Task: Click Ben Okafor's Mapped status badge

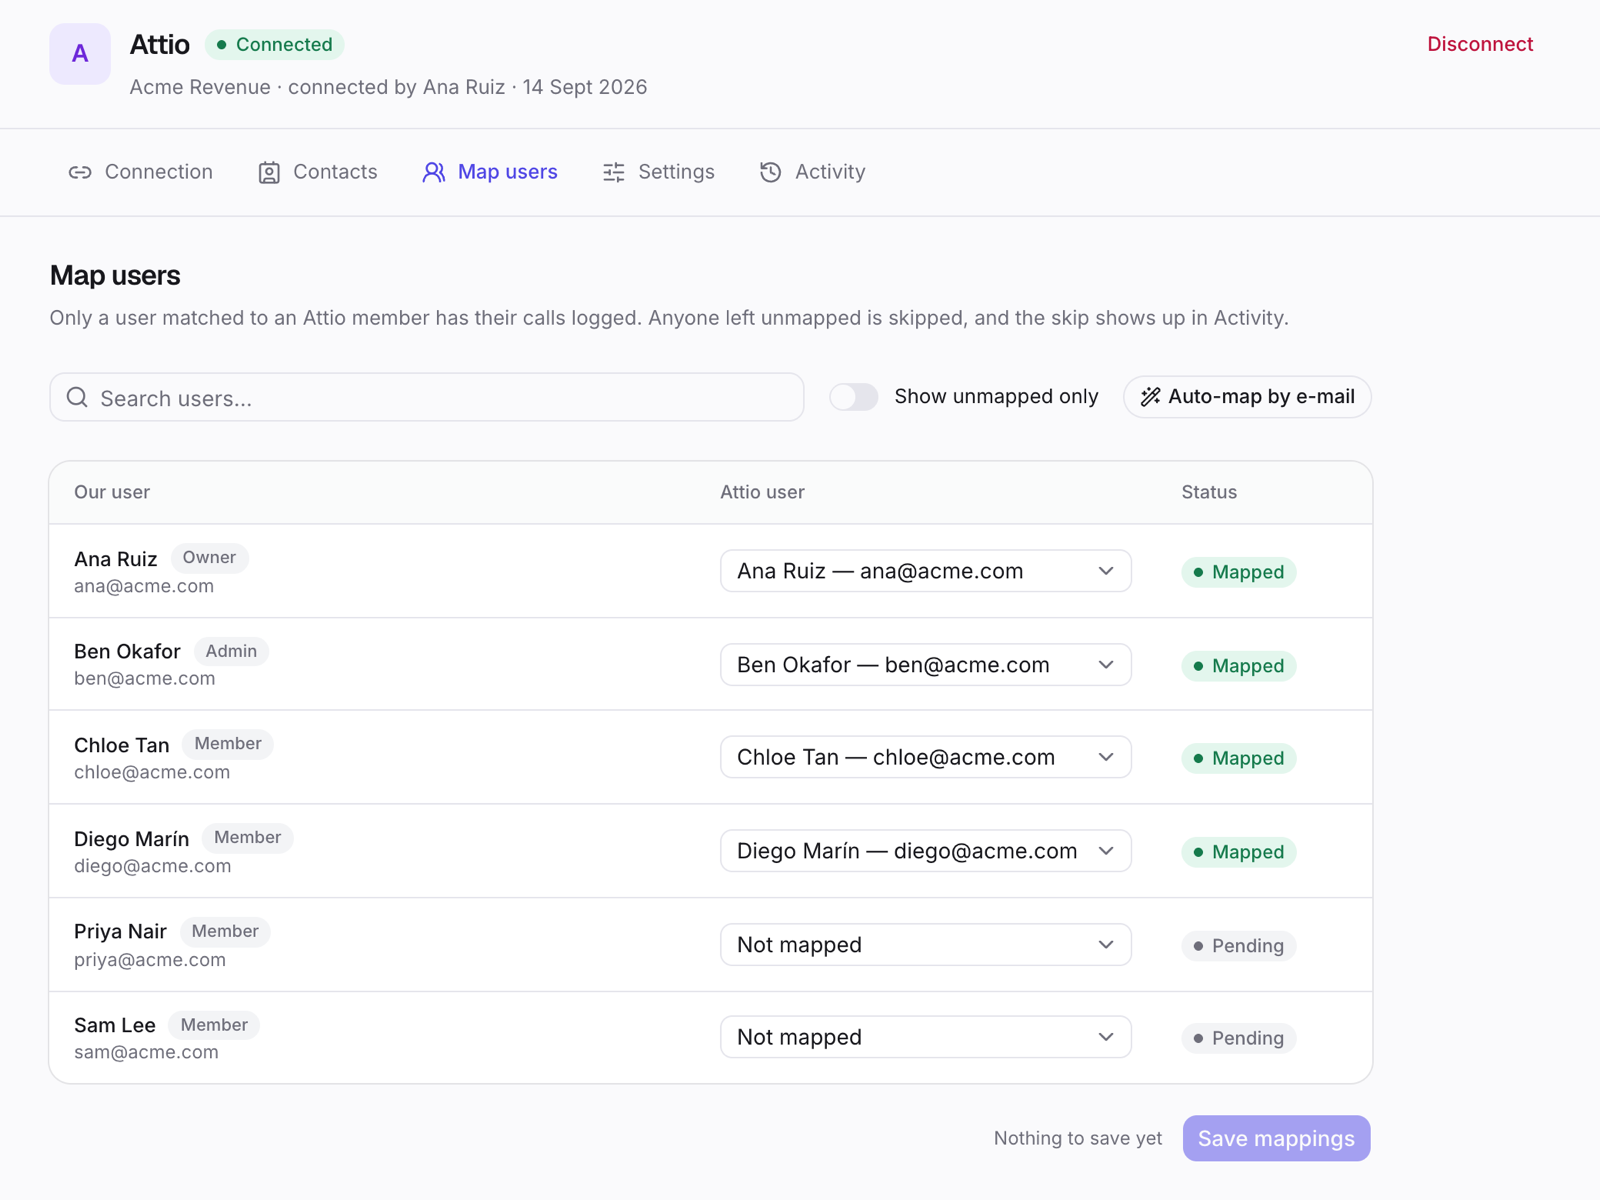Action: (x=1239, y=666)
